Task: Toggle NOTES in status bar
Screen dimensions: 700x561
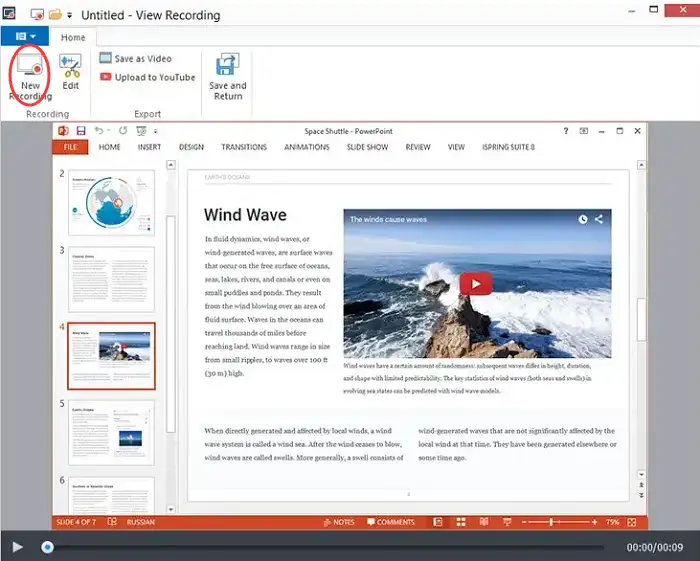Action: 339,522
